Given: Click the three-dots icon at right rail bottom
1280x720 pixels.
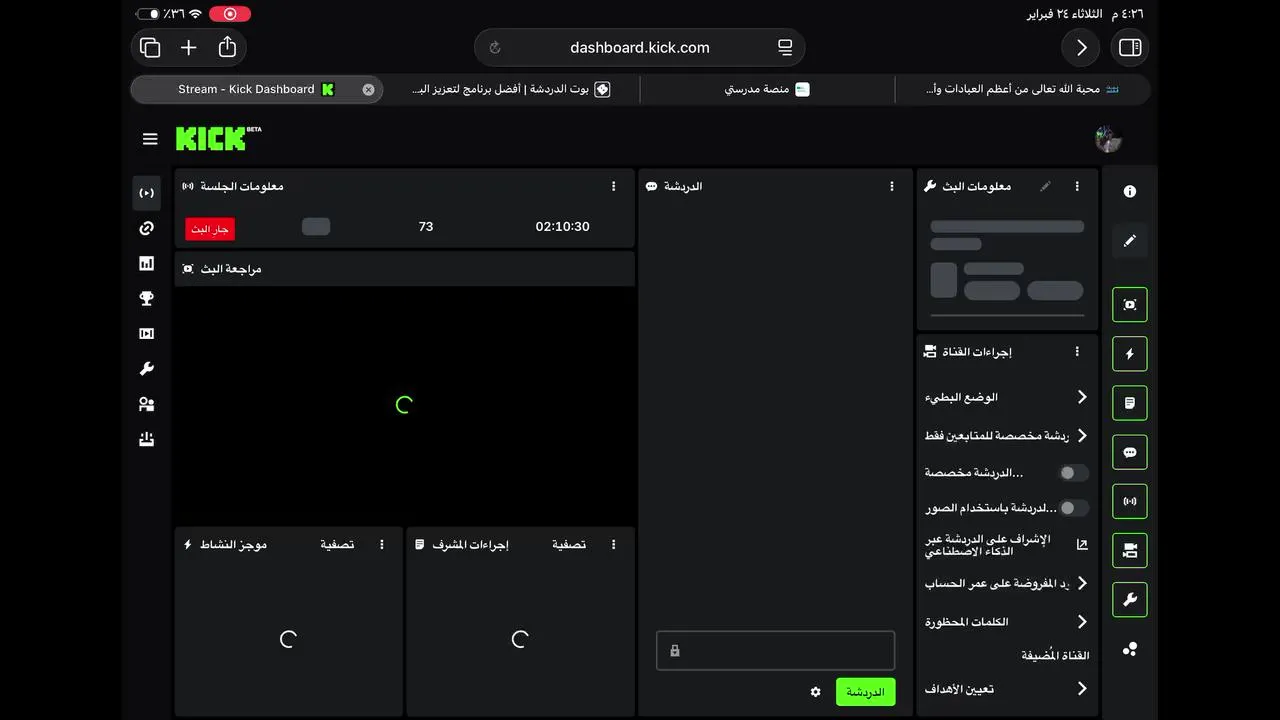Looking at the screenshot, I should 1130,649.
